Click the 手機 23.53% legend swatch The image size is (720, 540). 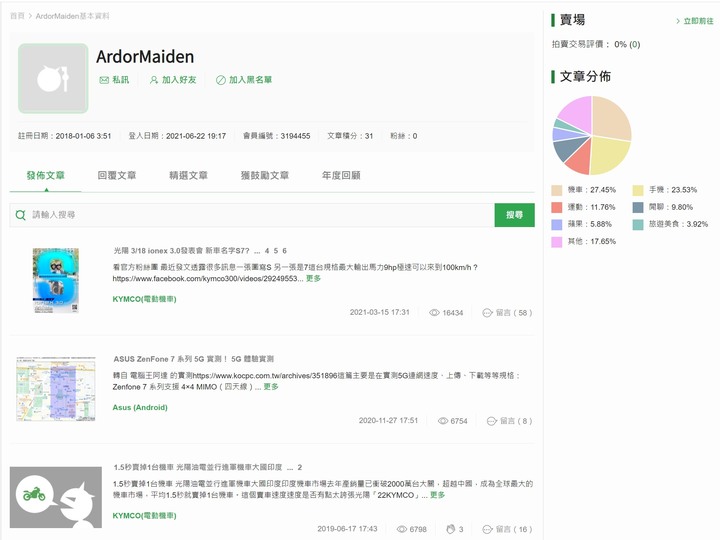pos(638,191)
